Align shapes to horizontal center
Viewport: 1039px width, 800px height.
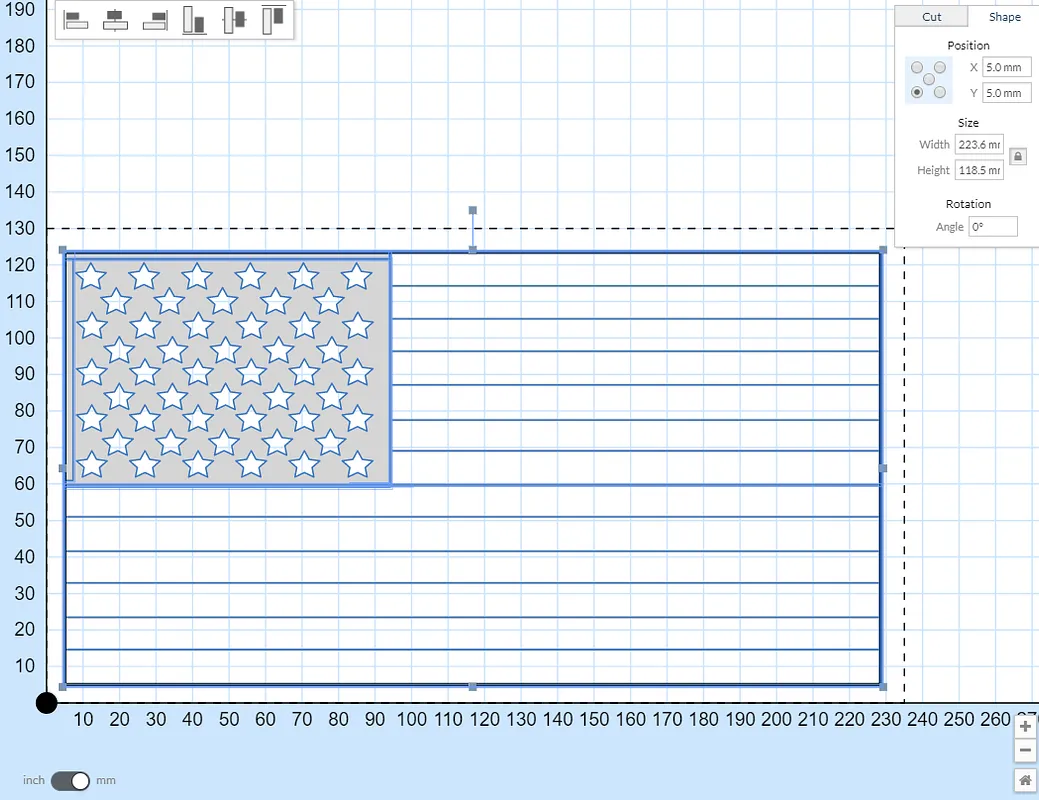[x=115, y=20]
